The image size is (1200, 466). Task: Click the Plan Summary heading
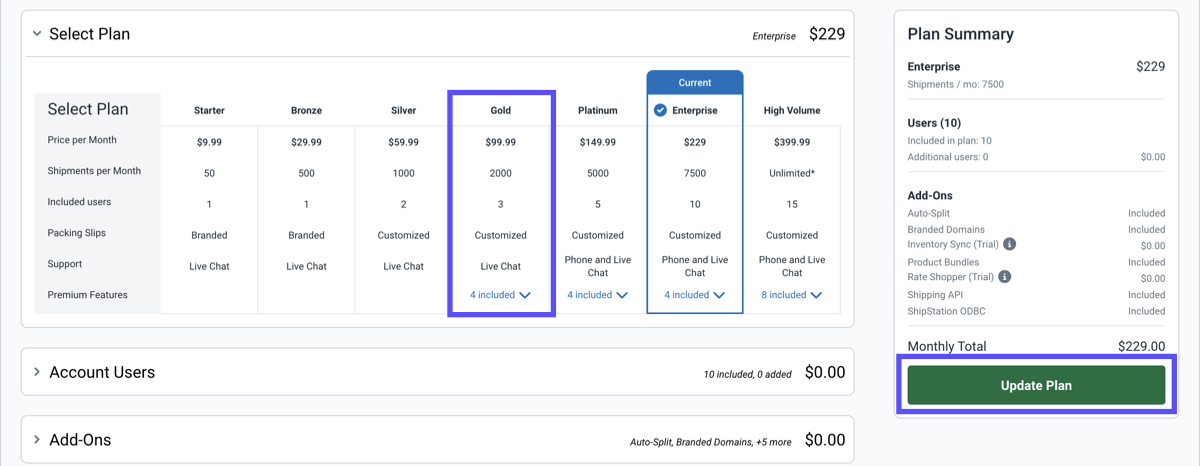click(x=960, y=34)
